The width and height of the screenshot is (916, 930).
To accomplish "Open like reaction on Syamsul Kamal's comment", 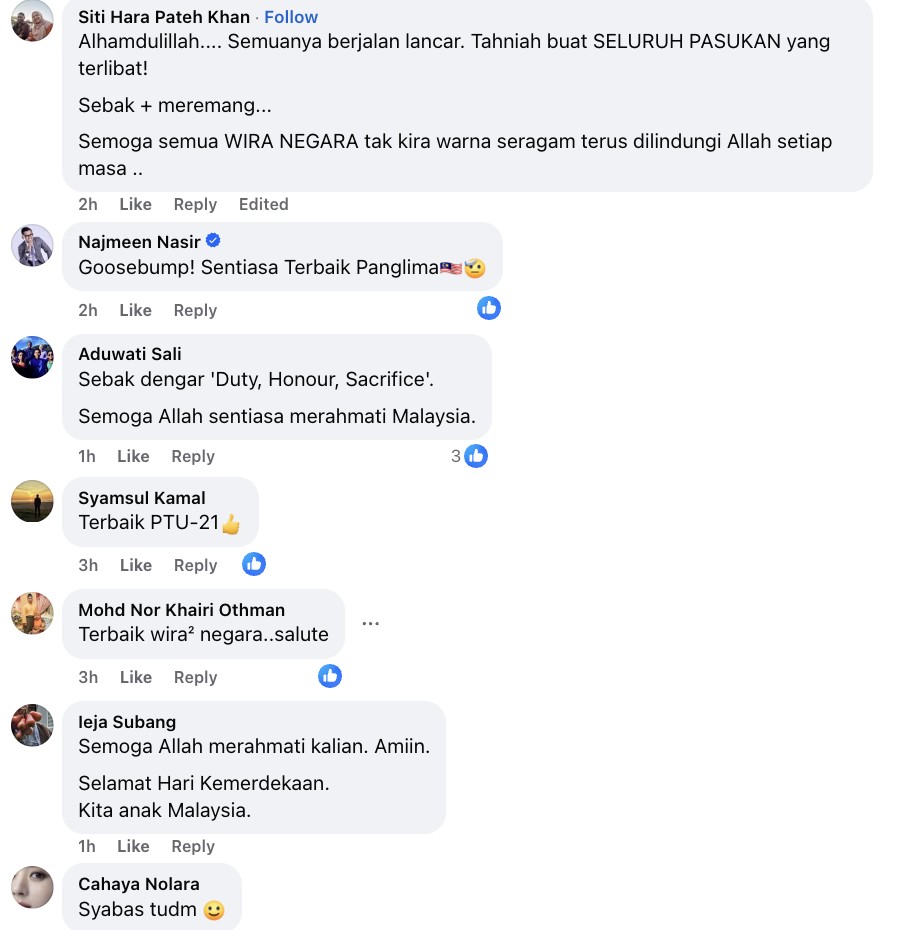I will (254, 565).
